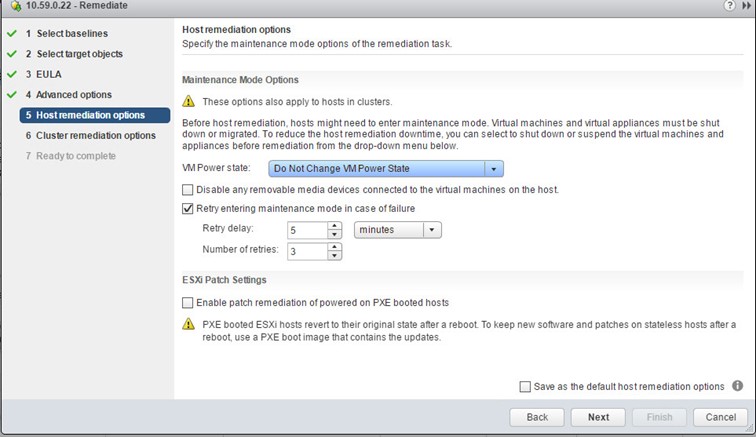Increase the Retry delay value
Screen dimensions: 756x437
point(335,226)
